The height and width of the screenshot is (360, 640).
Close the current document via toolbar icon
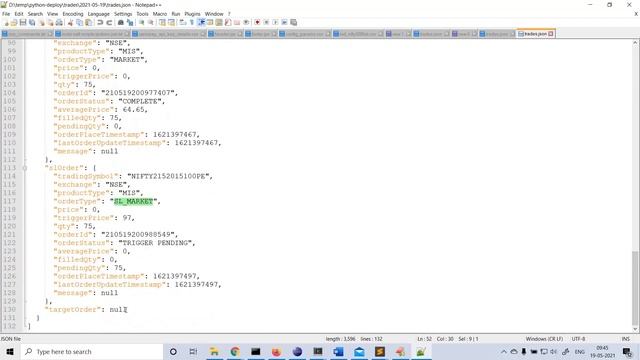tap(42, 22)
